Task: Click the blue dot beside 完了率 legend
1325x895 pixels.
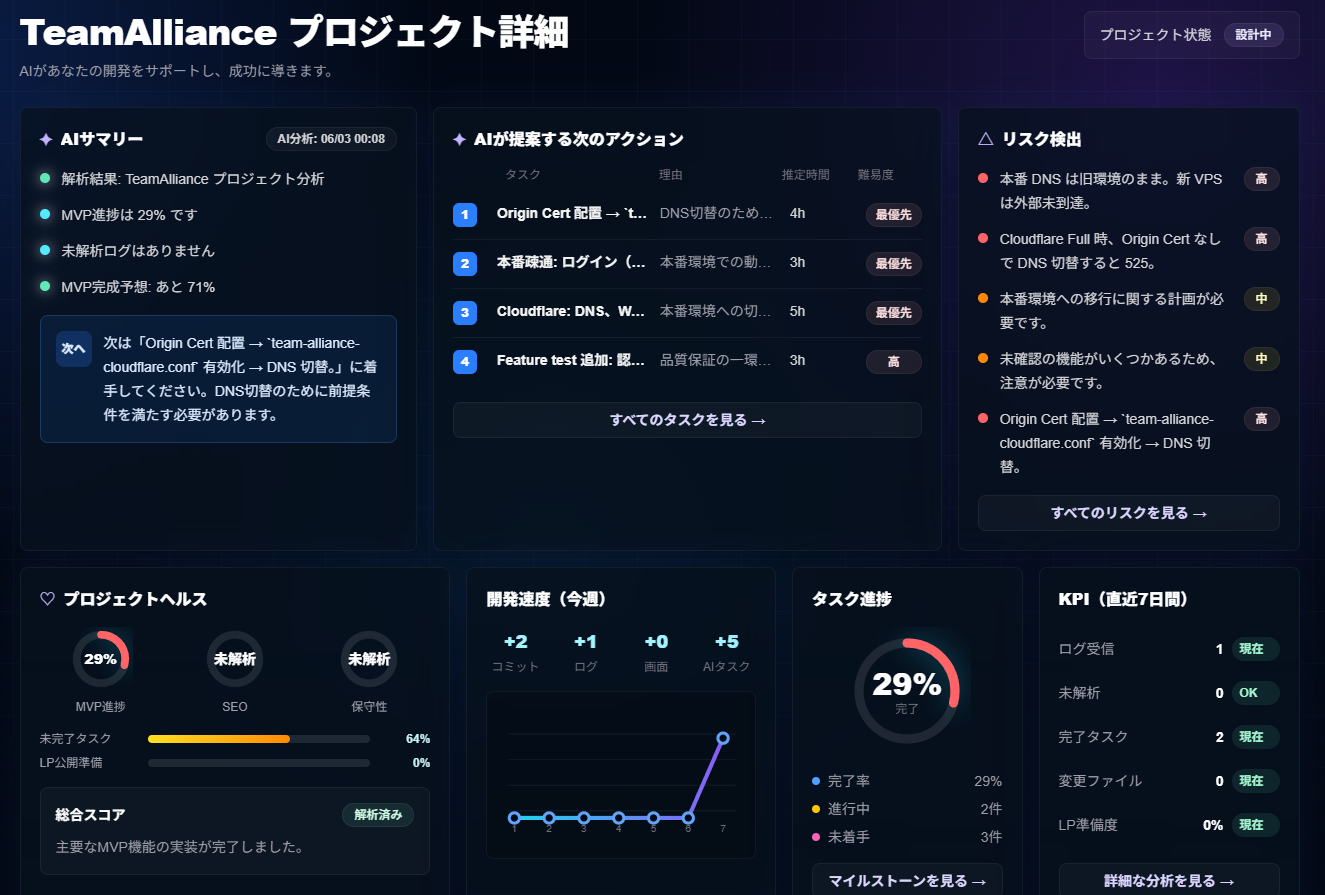Action: point(816,781)
